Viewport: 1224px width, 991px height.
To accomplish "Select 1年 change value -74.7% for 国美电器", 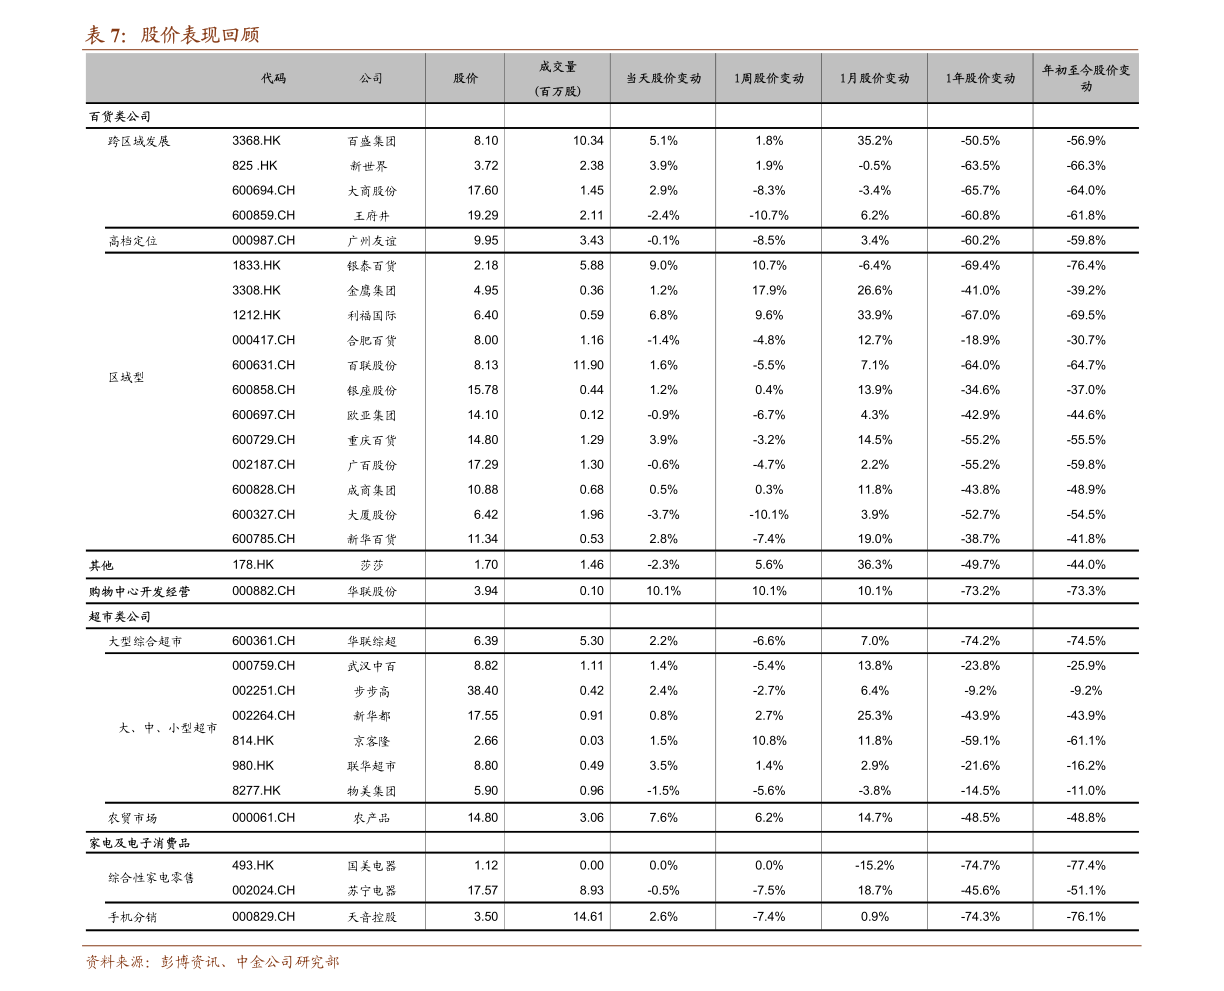I will pos(980,866).
